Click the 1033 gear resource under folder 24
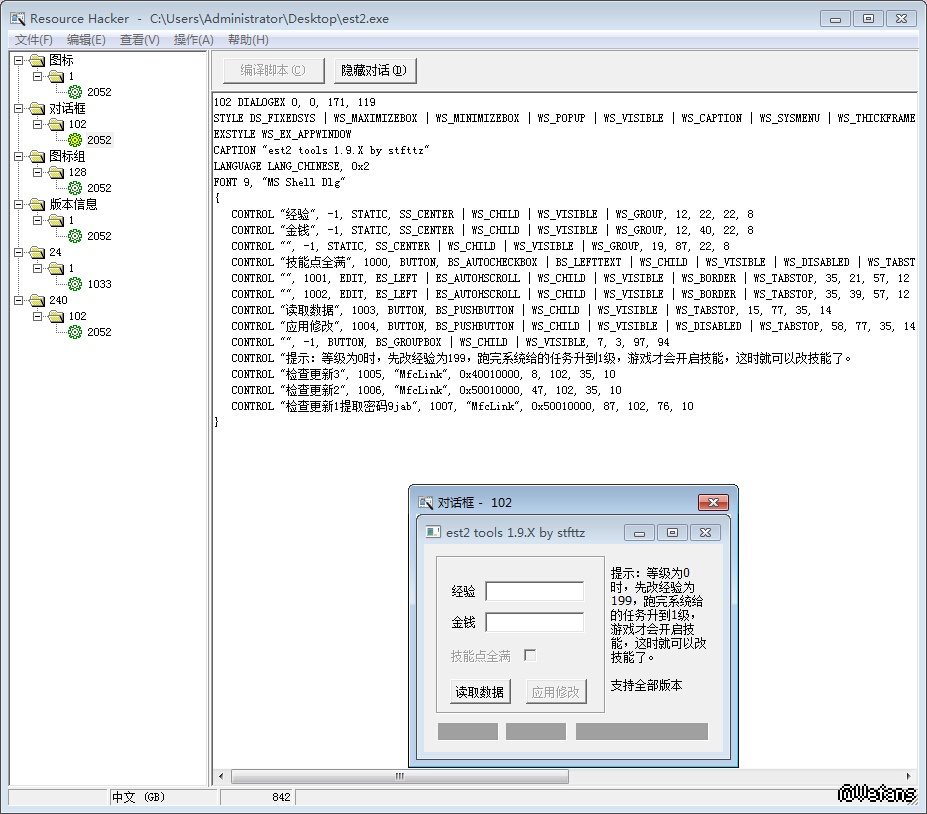 (98, 284)
